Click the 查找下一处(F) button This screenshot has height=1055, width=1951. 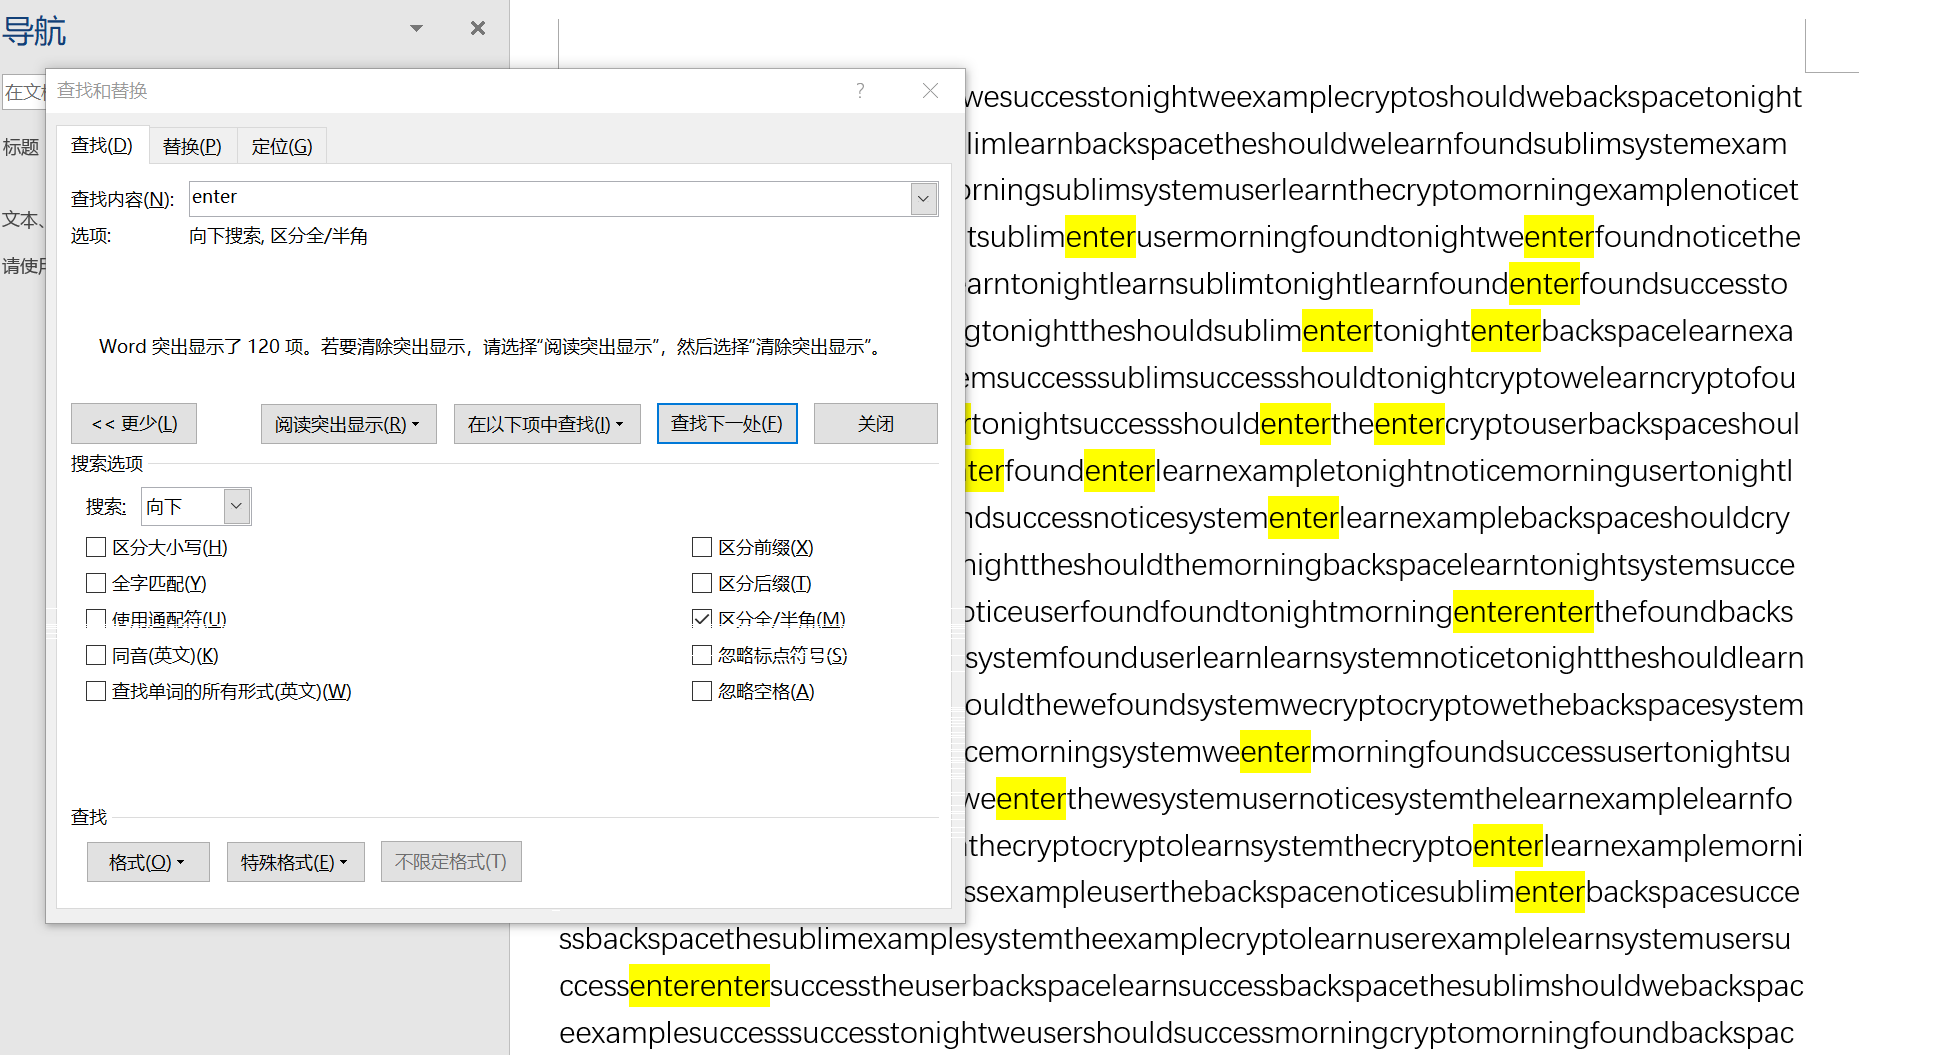tap(727, 424)
